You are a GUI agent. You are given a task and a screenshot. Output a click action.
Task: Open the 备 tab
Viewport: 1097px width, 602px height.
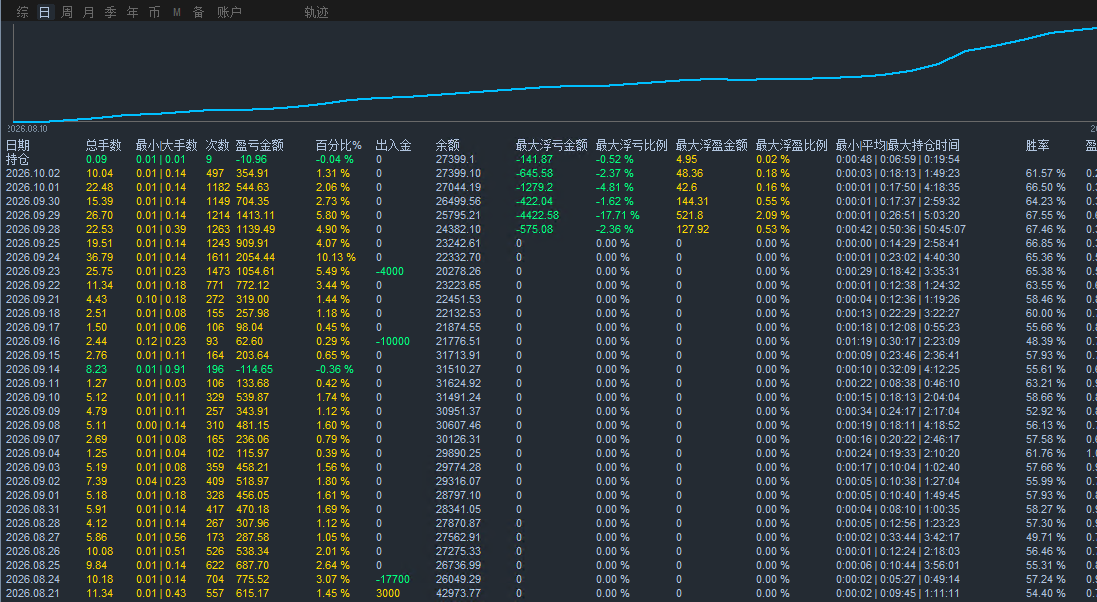pos(199,12)
